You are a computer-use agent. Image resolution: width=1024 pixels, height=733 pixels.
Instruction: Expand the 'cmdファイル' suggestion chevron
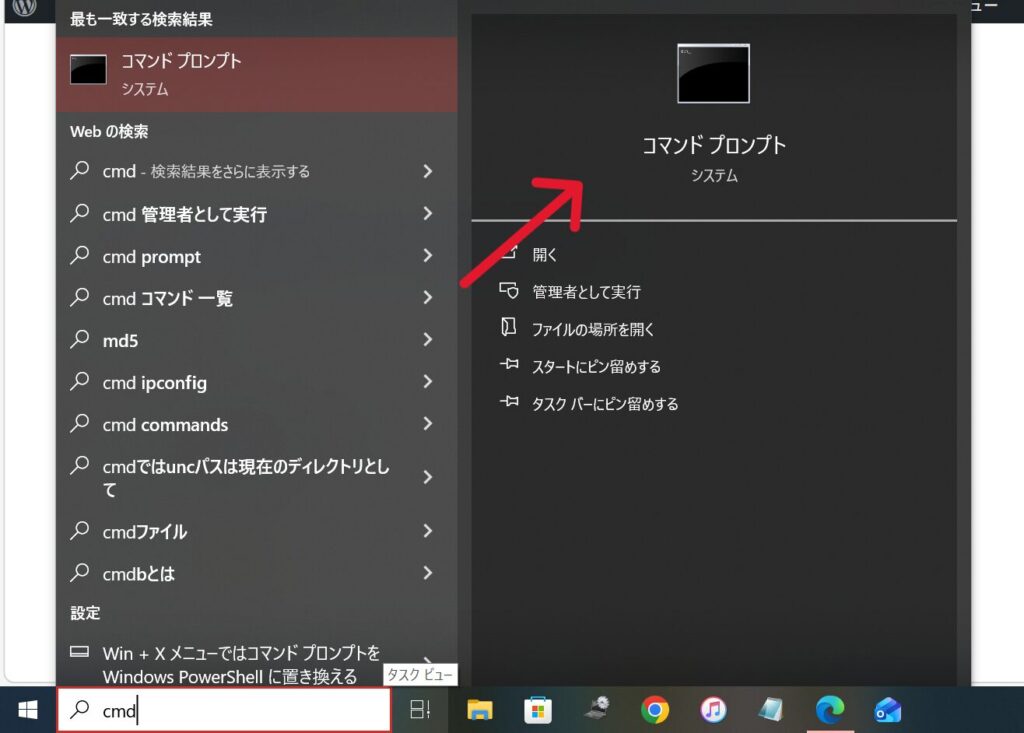point(427,531)
